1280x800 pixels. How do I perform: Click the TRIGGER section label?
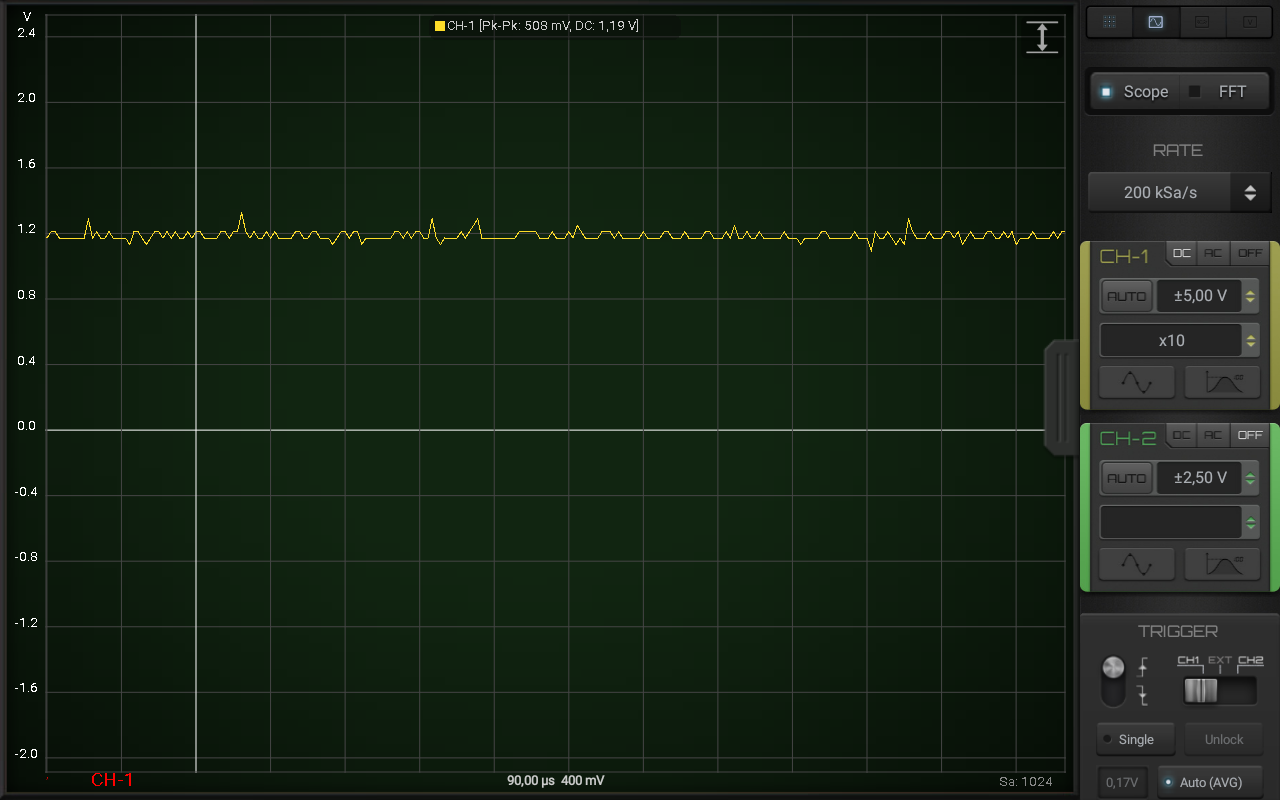coord(1177,631)
